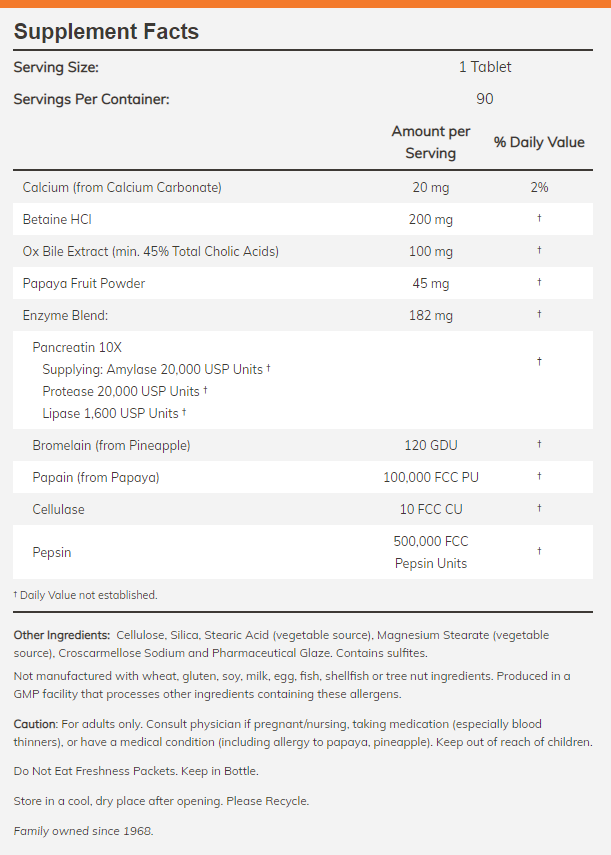The image size is (611, 855).
Task: Click the Enzyme Blend label
Action: pyautogui.click(x=65, y=315)
